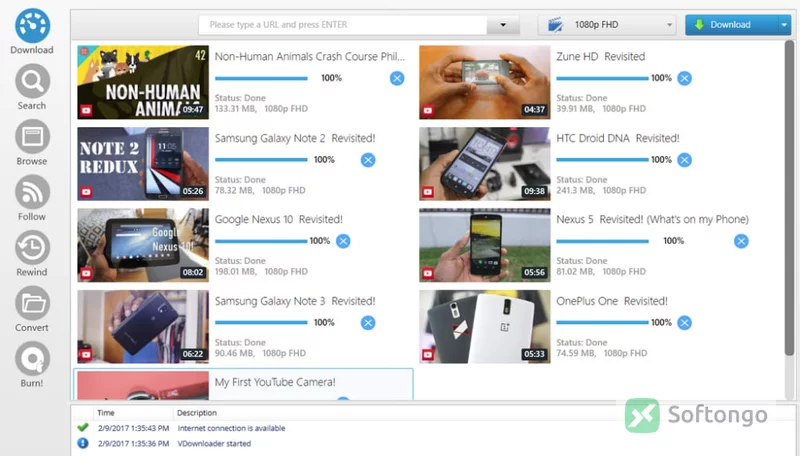Cancel the Non-Human Animals Crash Course download
The image size is (800, 456).
click(x=397, y=78)
